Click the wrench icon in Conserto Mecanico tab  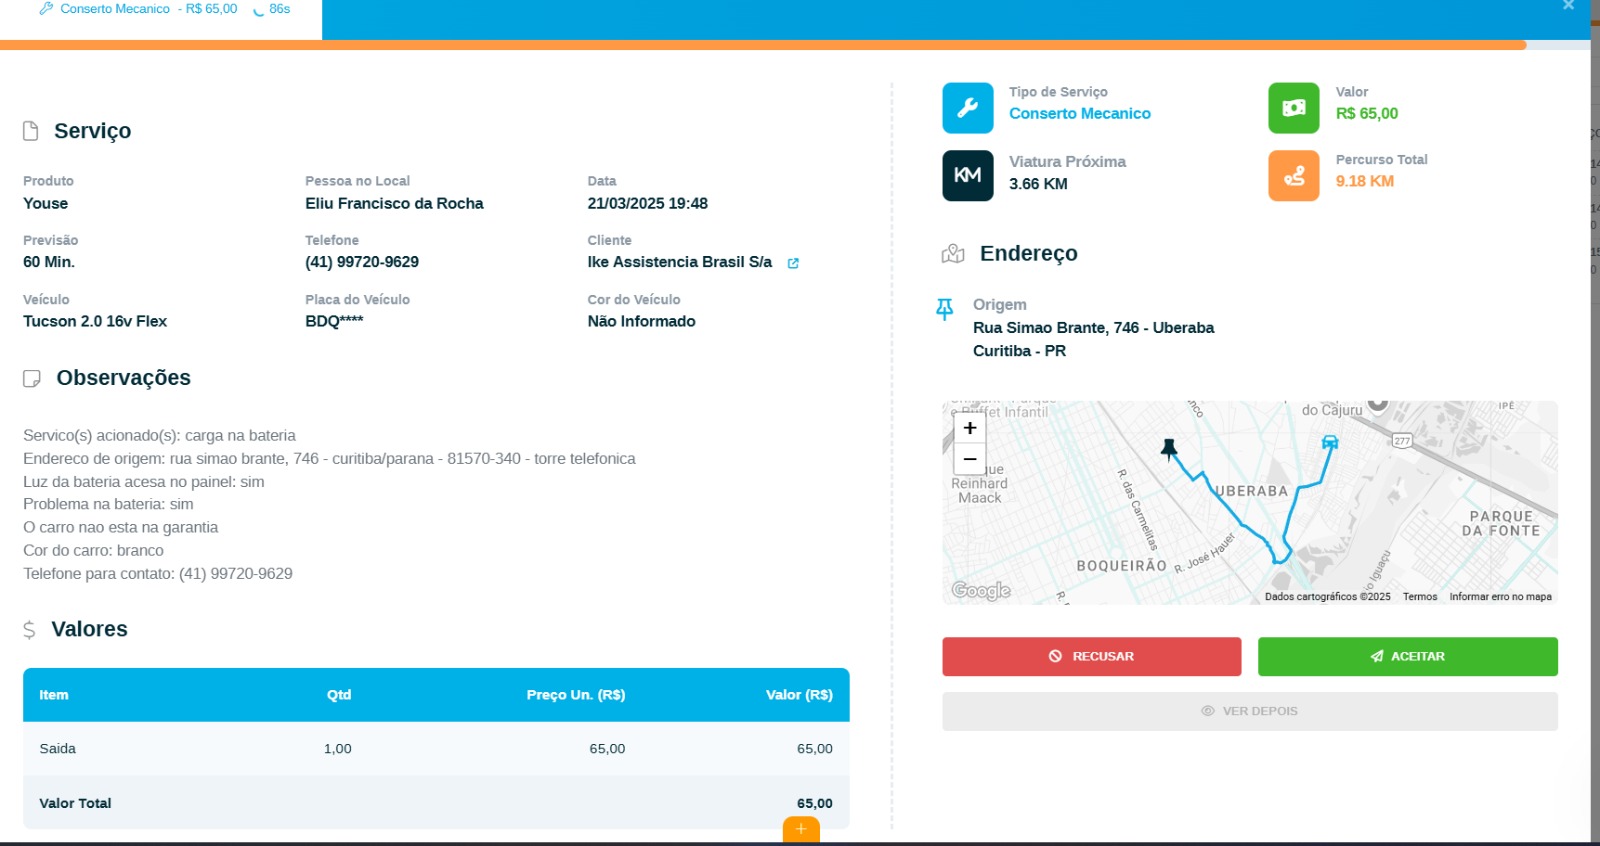coord(46,8)
